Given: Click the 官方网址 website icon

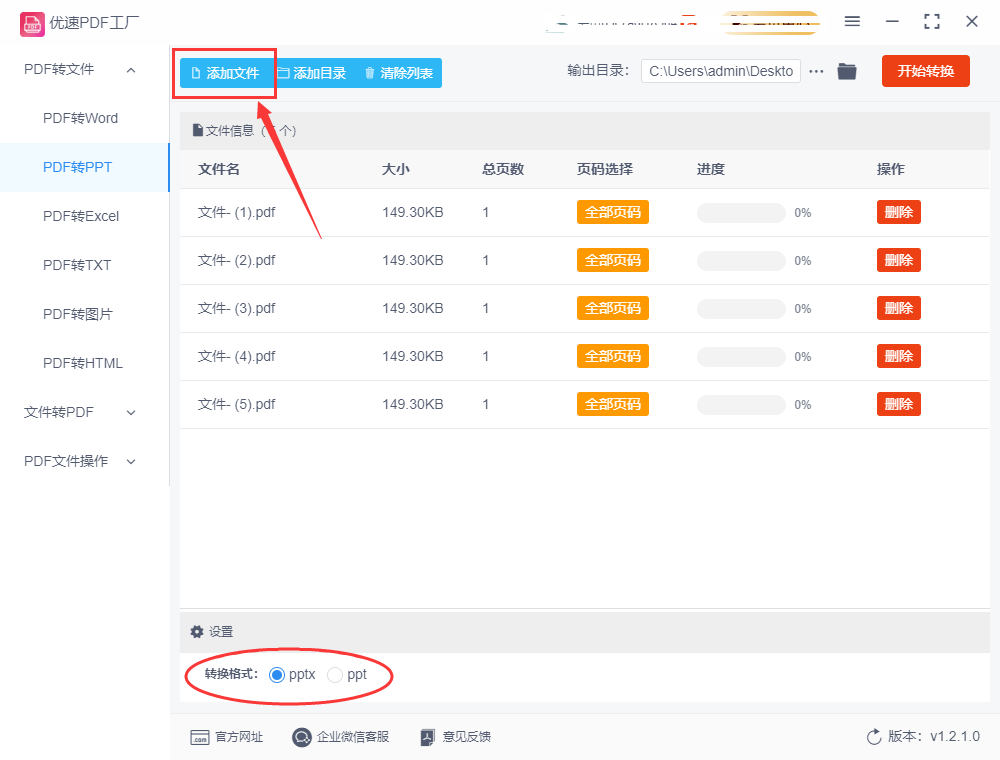Looking at the screenshot, I should click(200, 737).
